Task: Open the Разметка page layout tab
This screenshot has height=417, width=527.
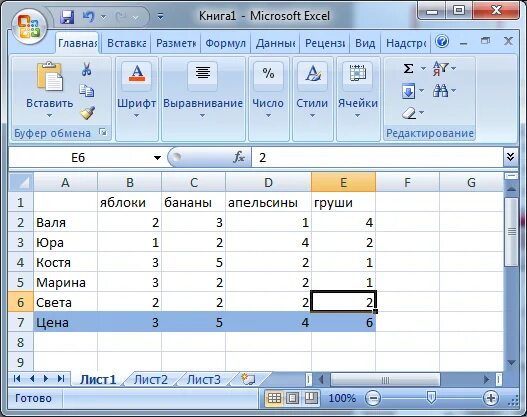Action: 176,43
